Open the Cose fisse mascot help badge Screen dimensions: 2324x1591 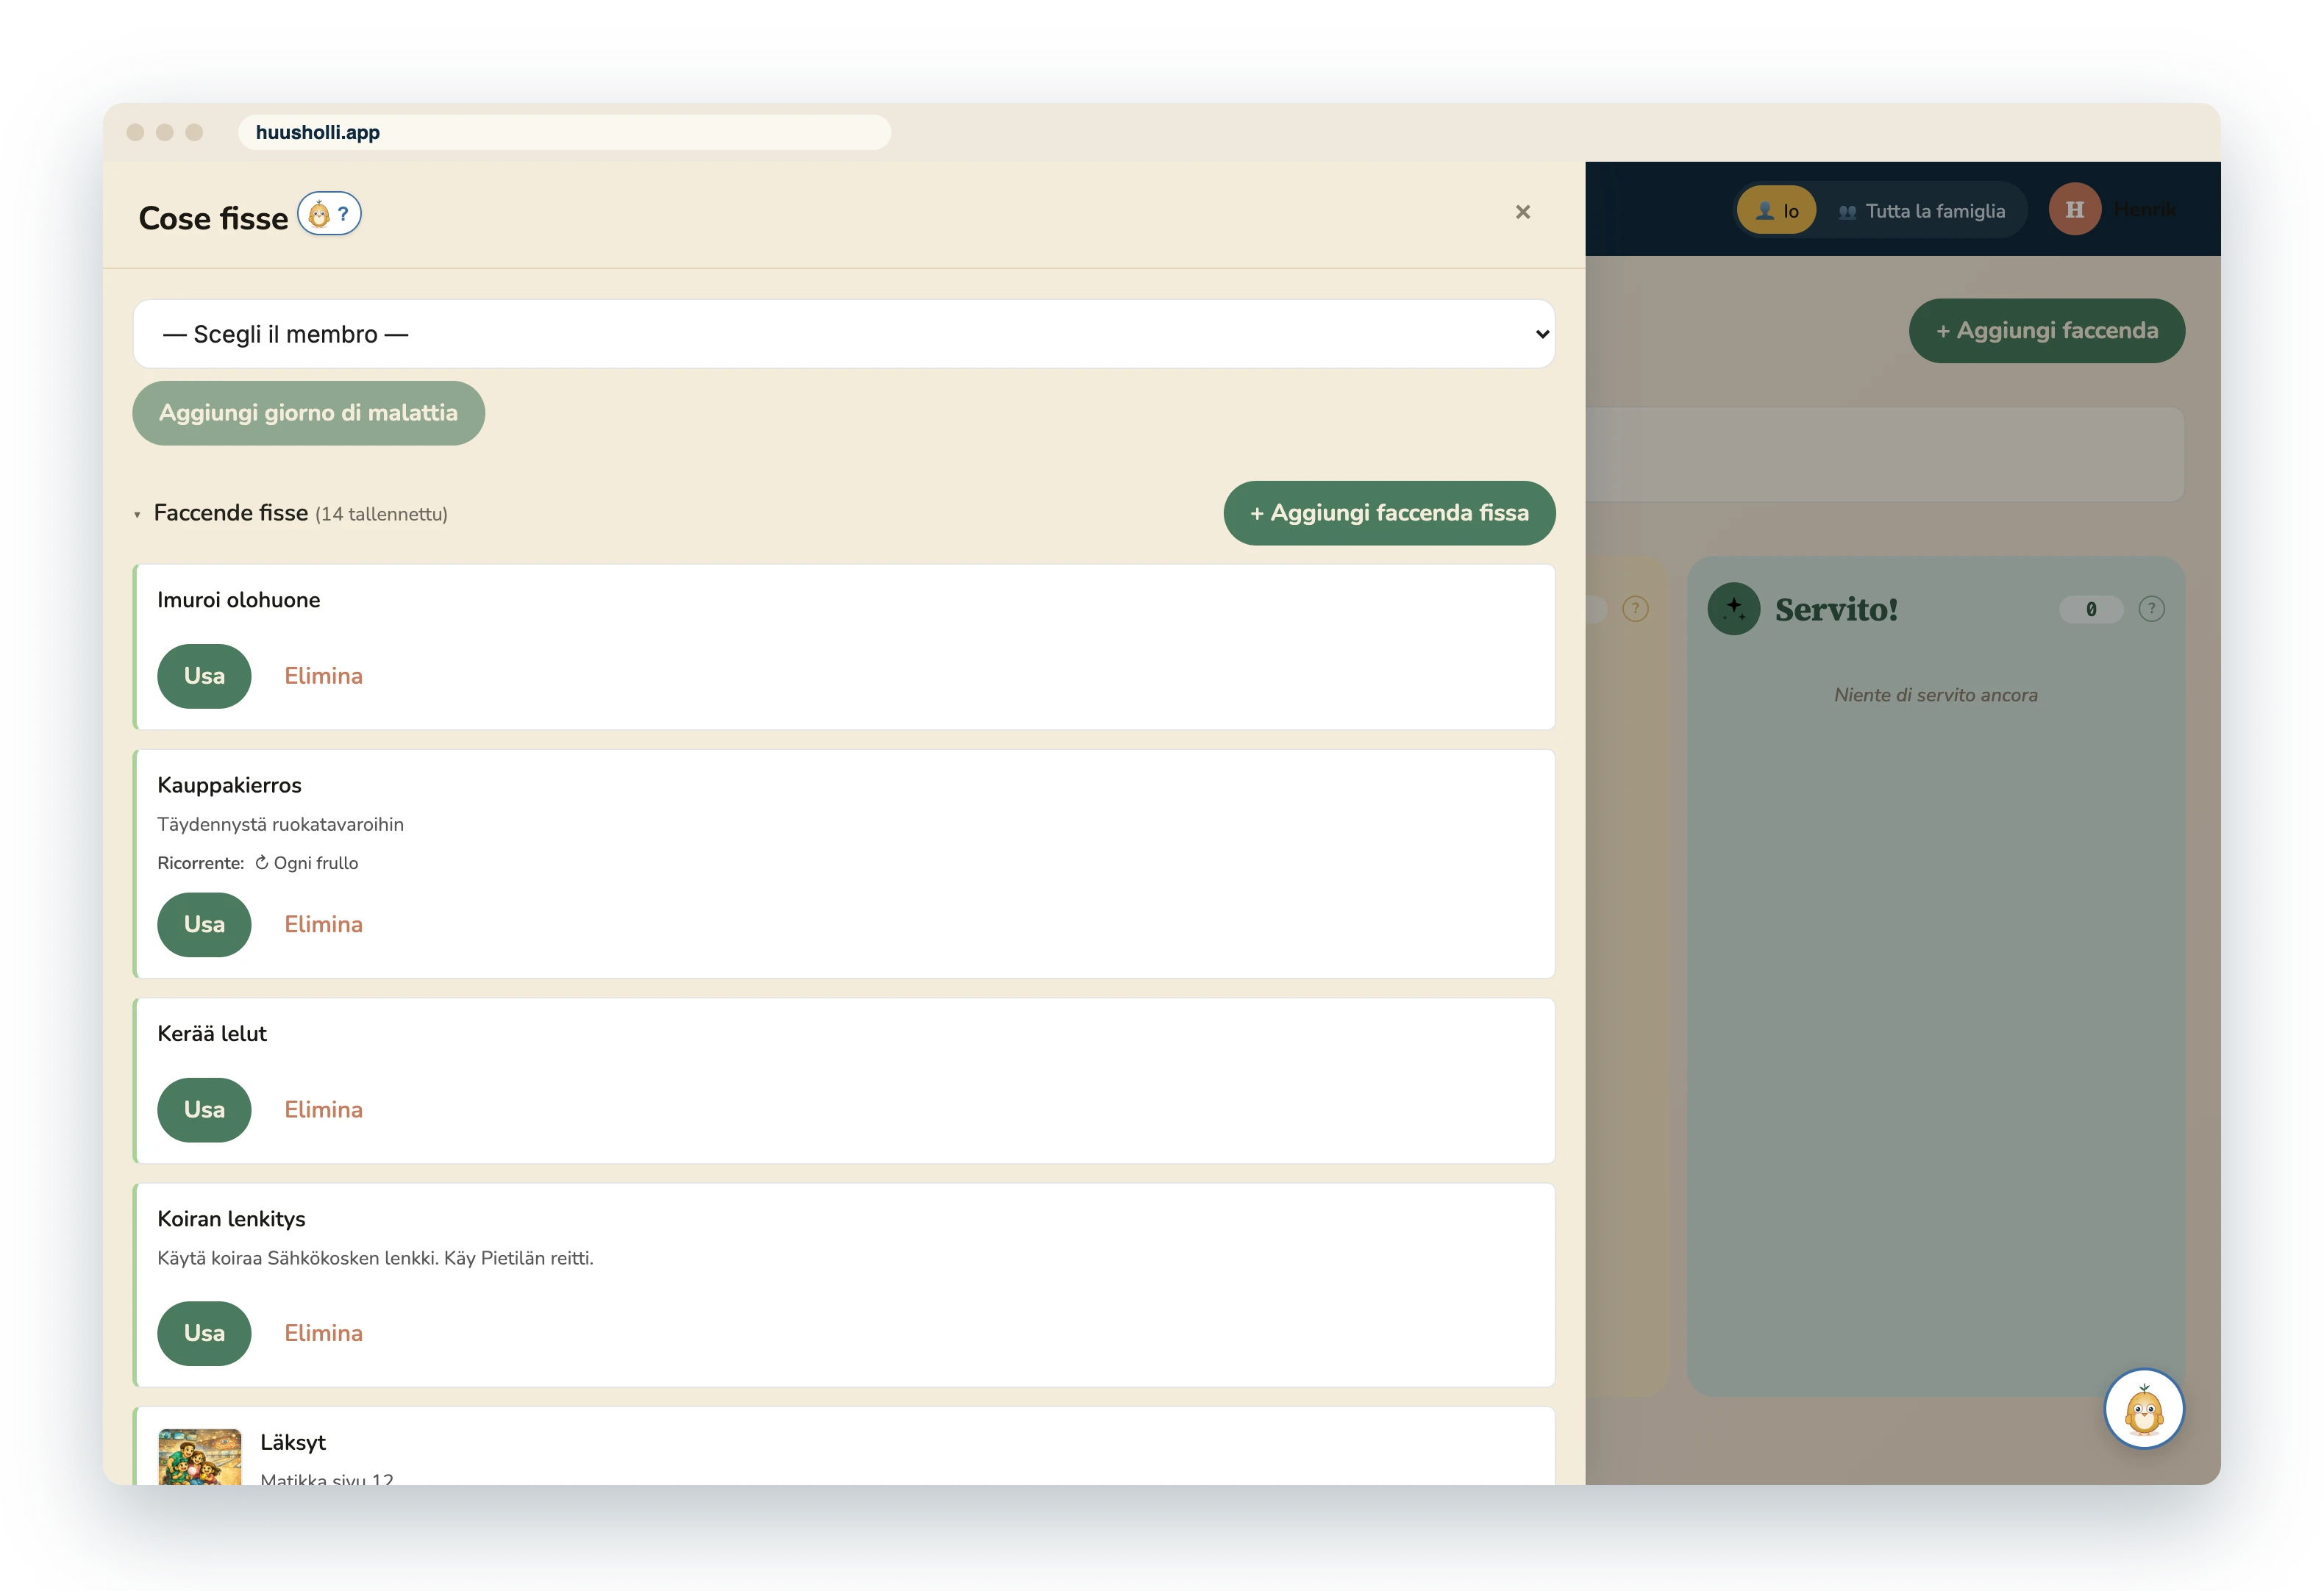329,214
